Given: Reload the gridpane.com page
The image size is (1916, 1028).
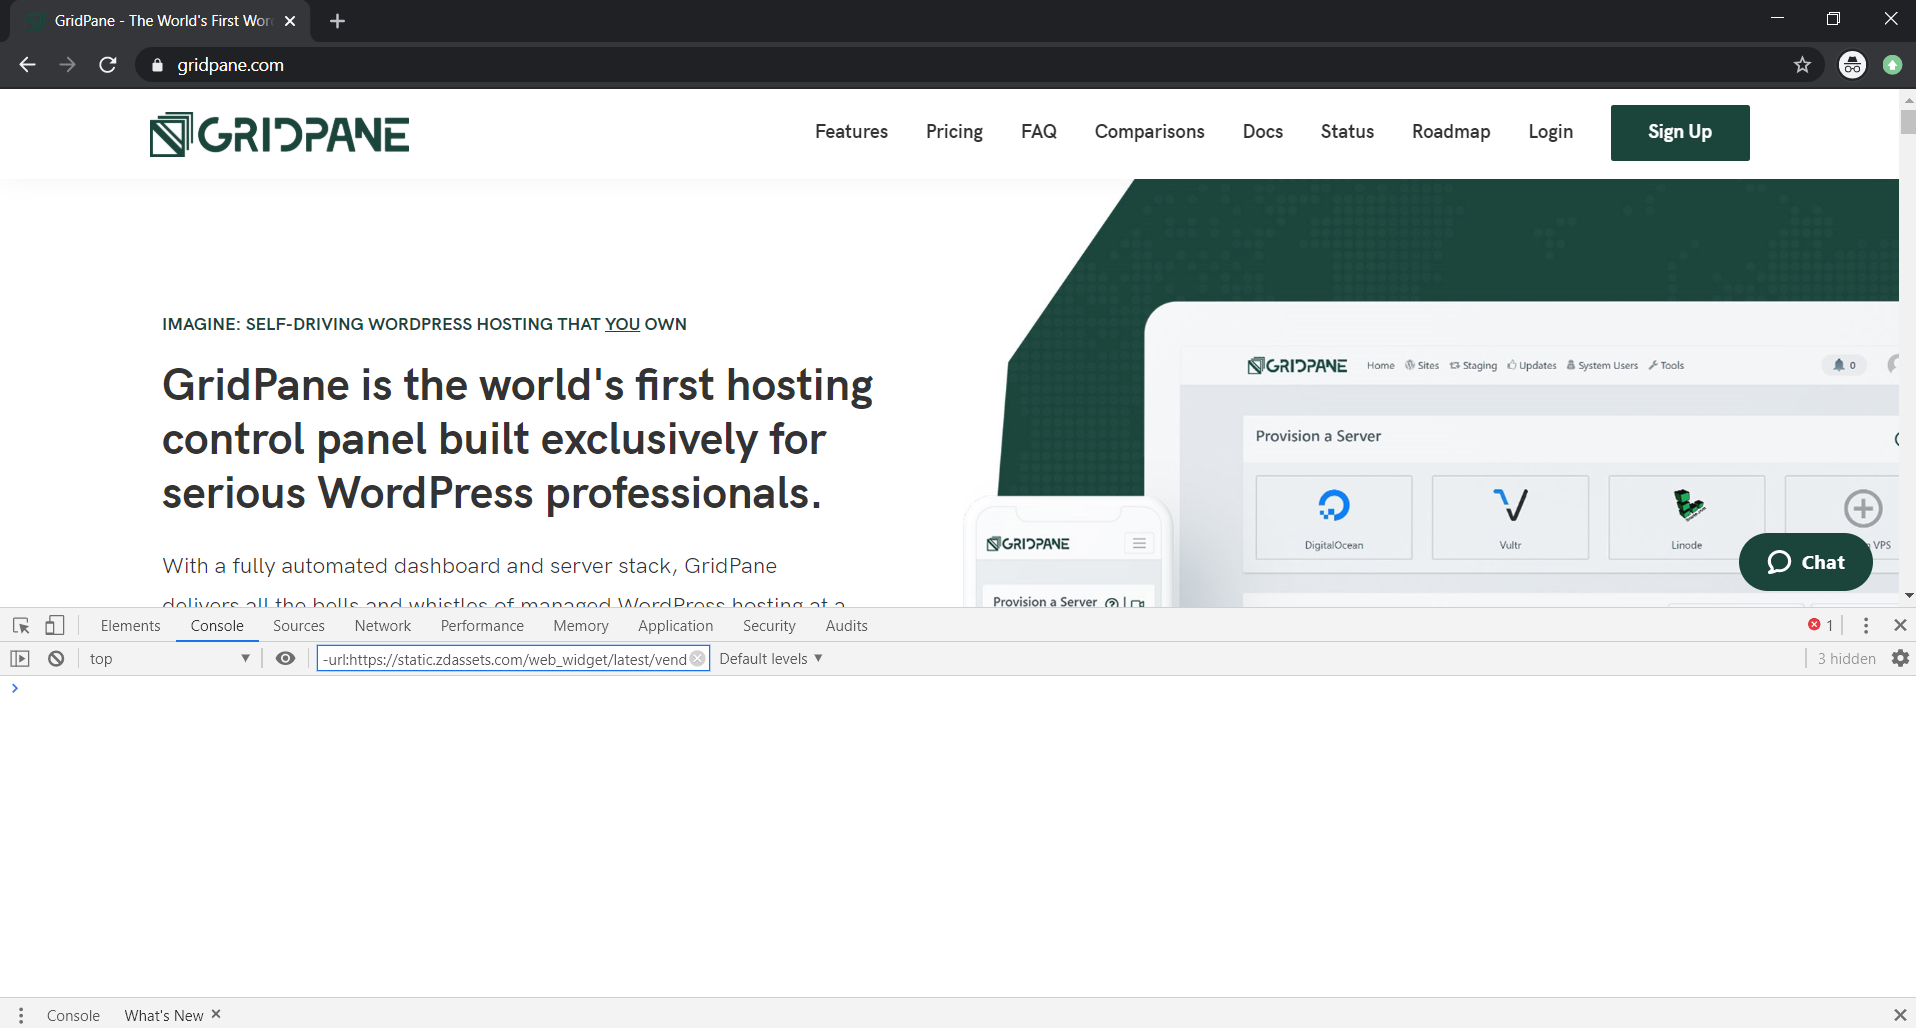Looking at the screenshot, I should pyautogui.click(x=108, y=65).
